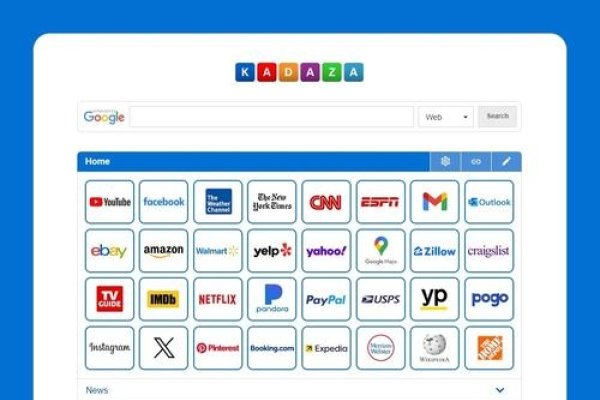Expand the News section chevron
Viewport: 600px width, 400px height.
click(x=500, y=390)
